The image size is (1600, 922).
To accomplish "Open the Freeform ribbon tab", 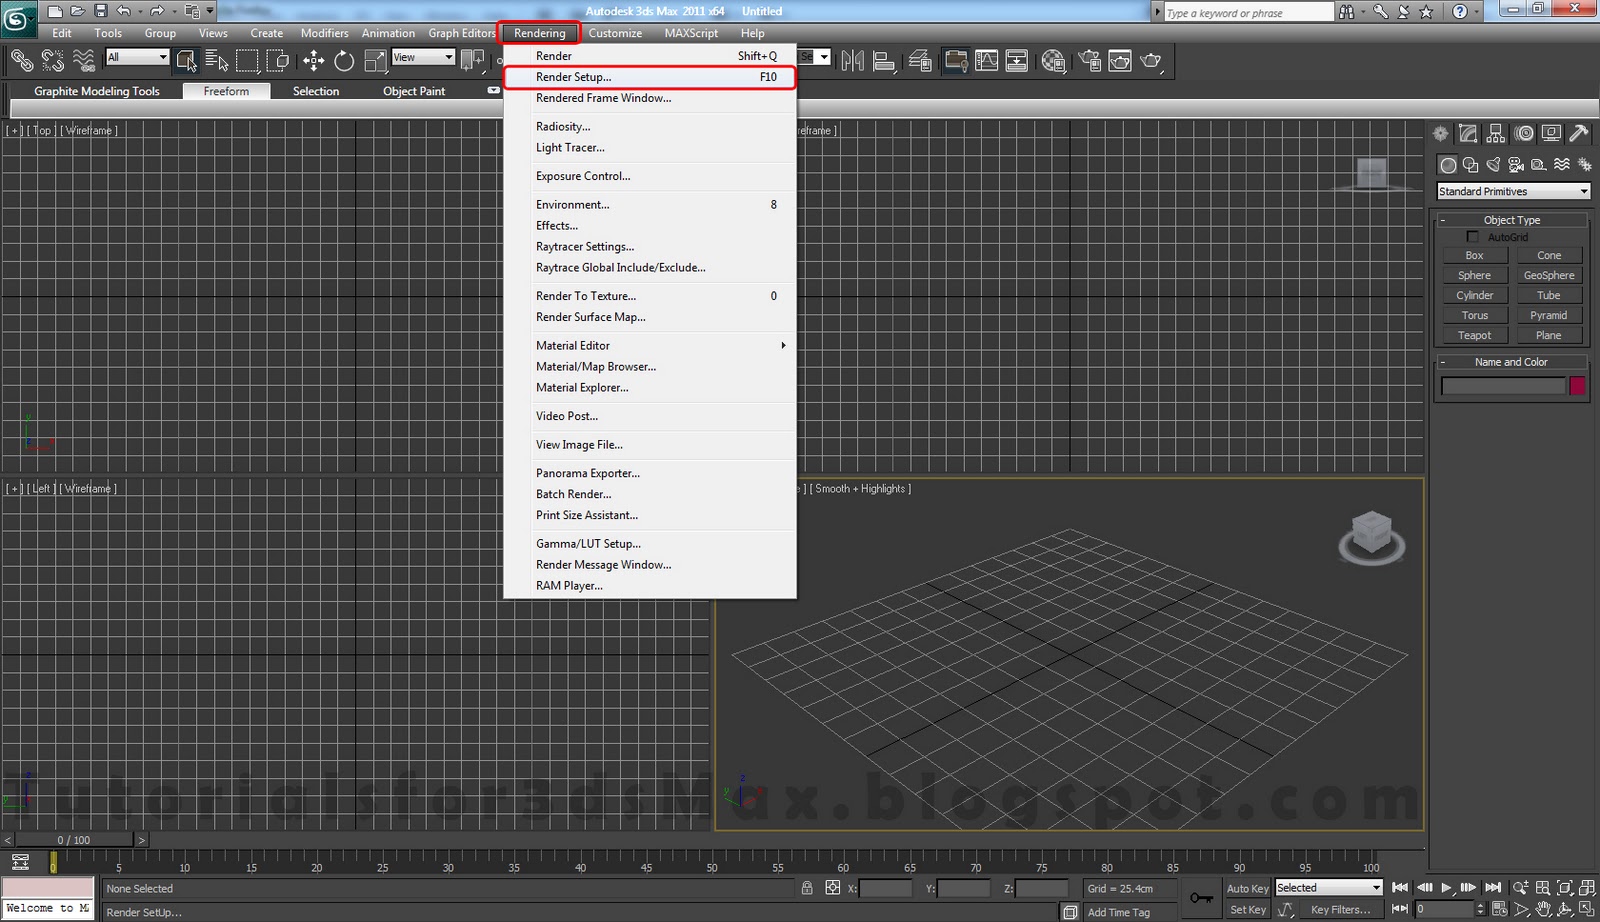I will 226,91.
